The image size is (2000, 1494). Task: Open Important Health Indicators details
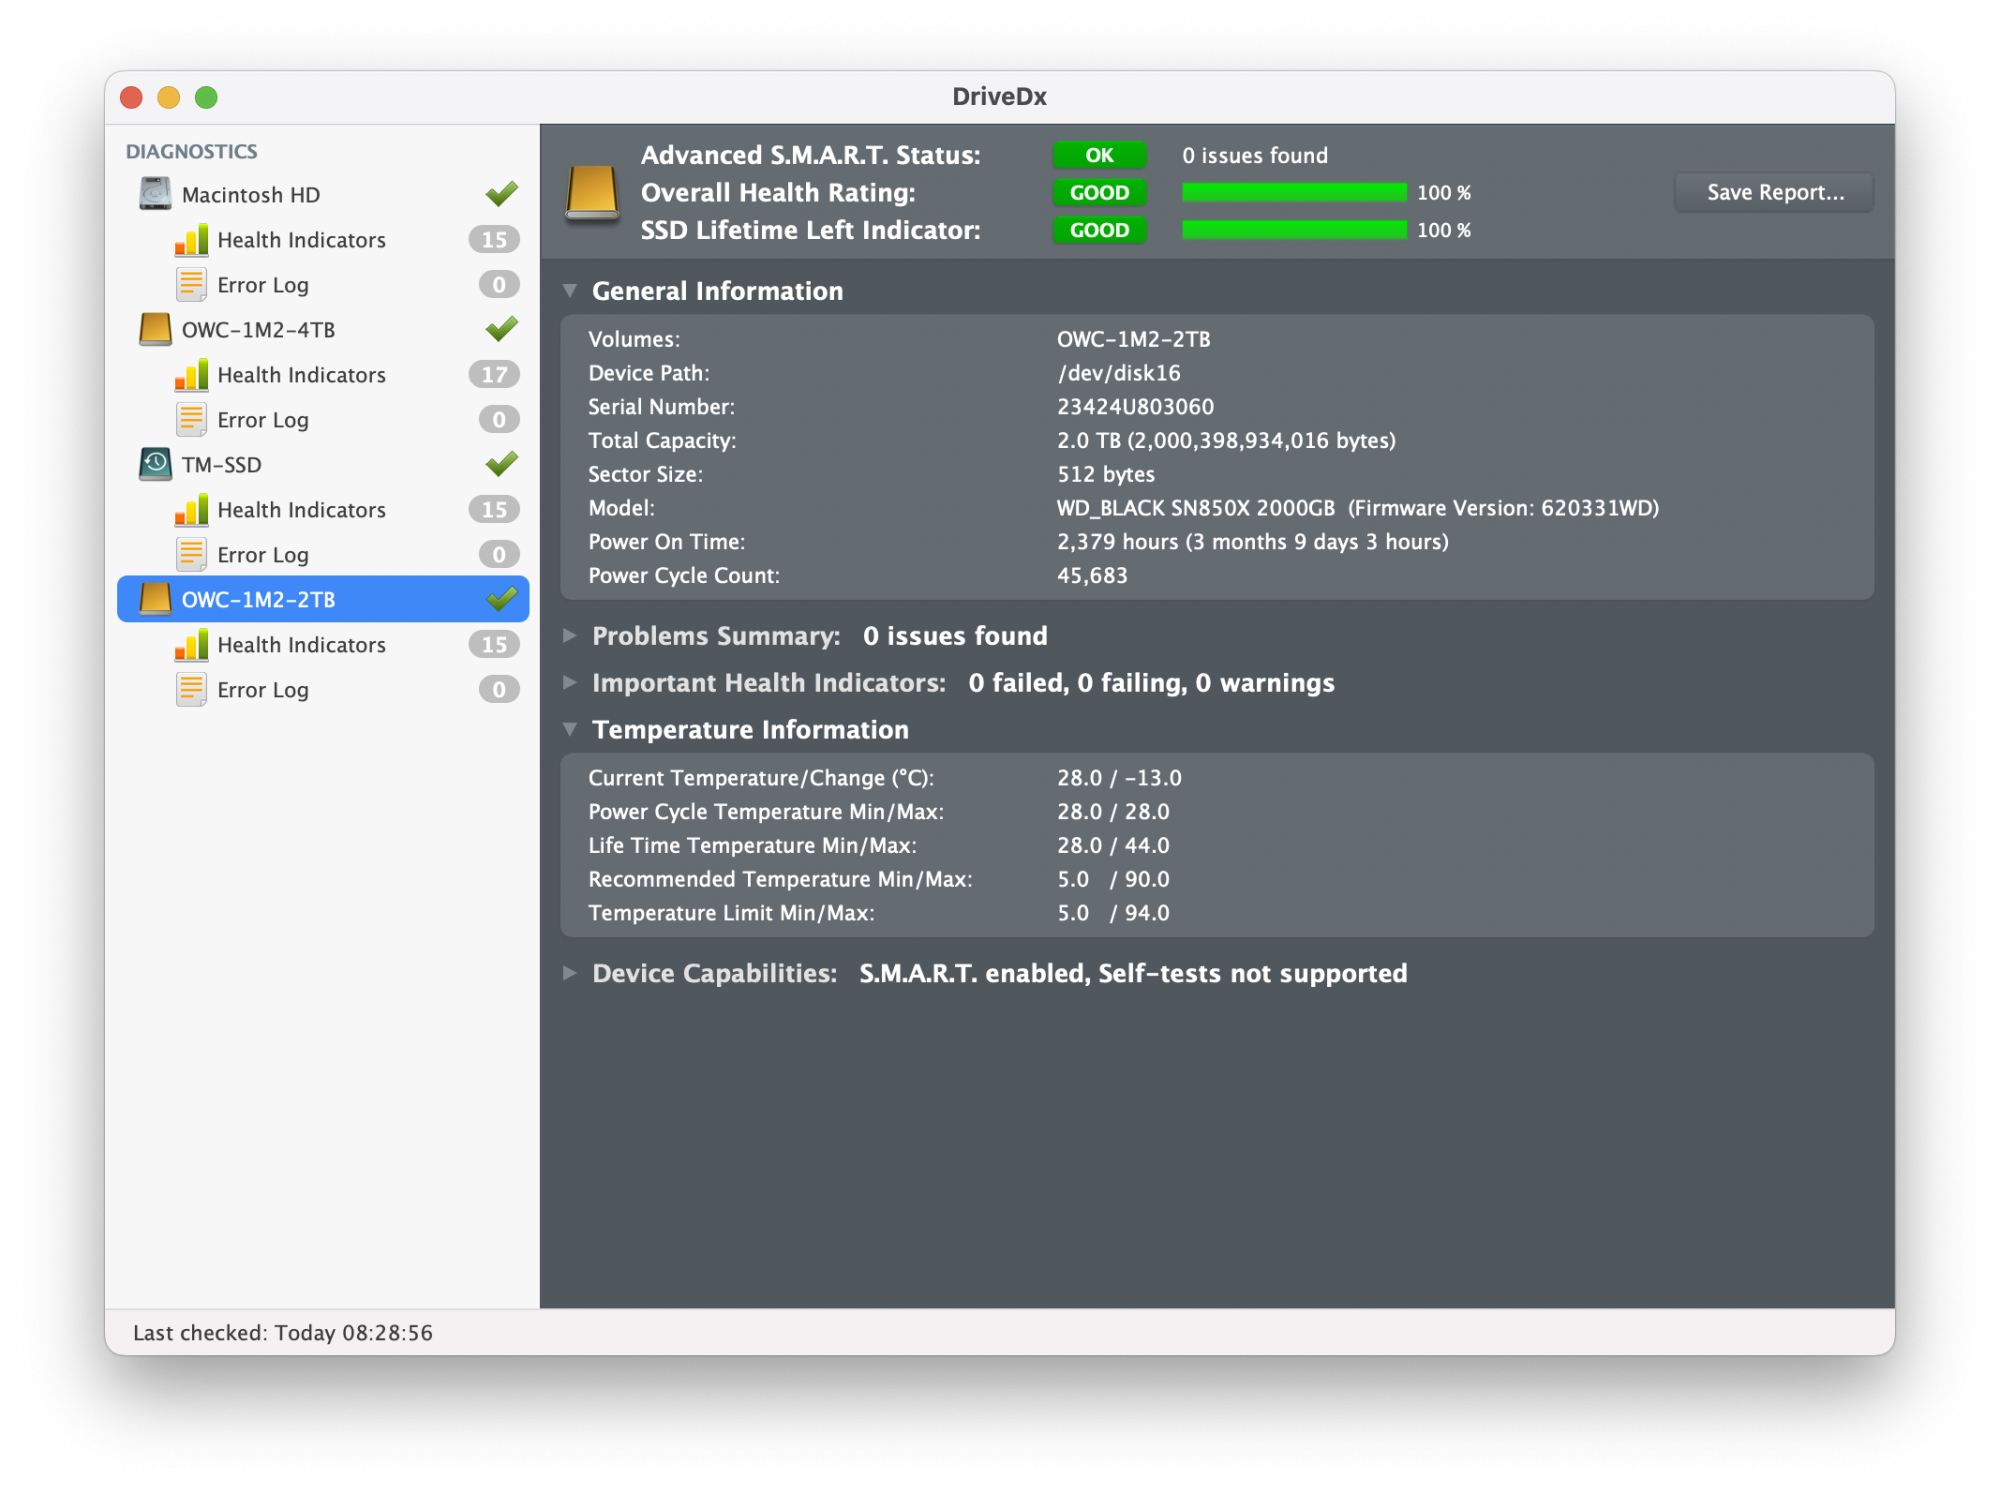point(571,682)
